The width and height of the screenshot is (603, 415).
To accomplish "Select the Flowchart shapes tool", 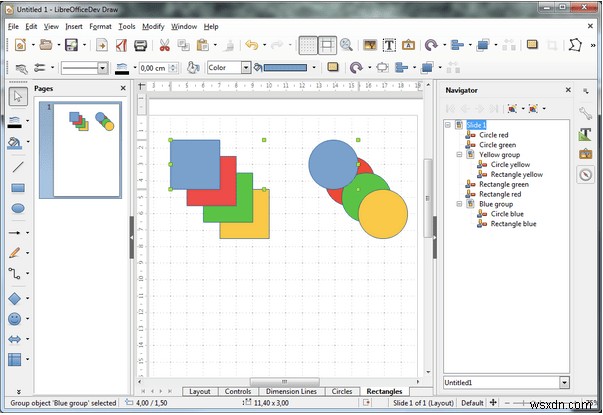I will click(x=15, y=360).
